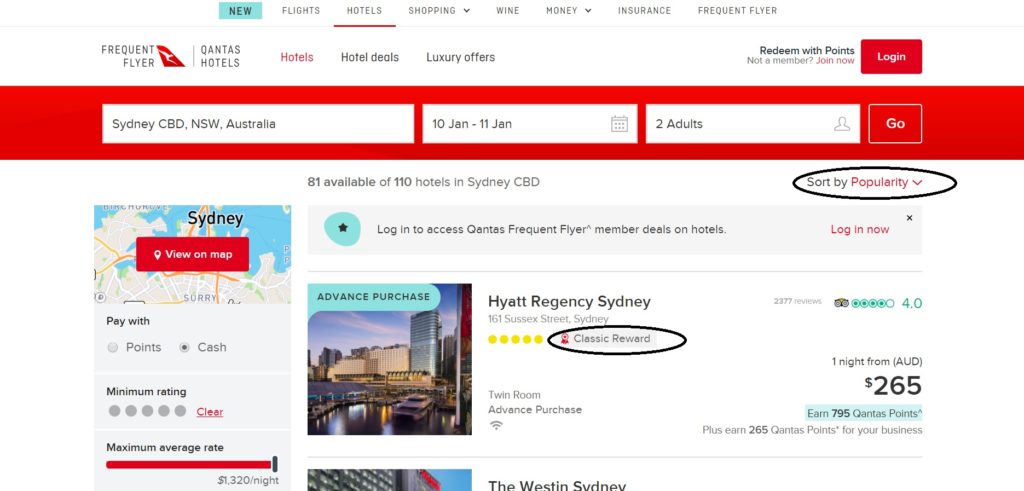Viewport: 1024px width, 491px height.
Task: Click the Advance Purchase photo banner
Action: click(x=374, y=296)
